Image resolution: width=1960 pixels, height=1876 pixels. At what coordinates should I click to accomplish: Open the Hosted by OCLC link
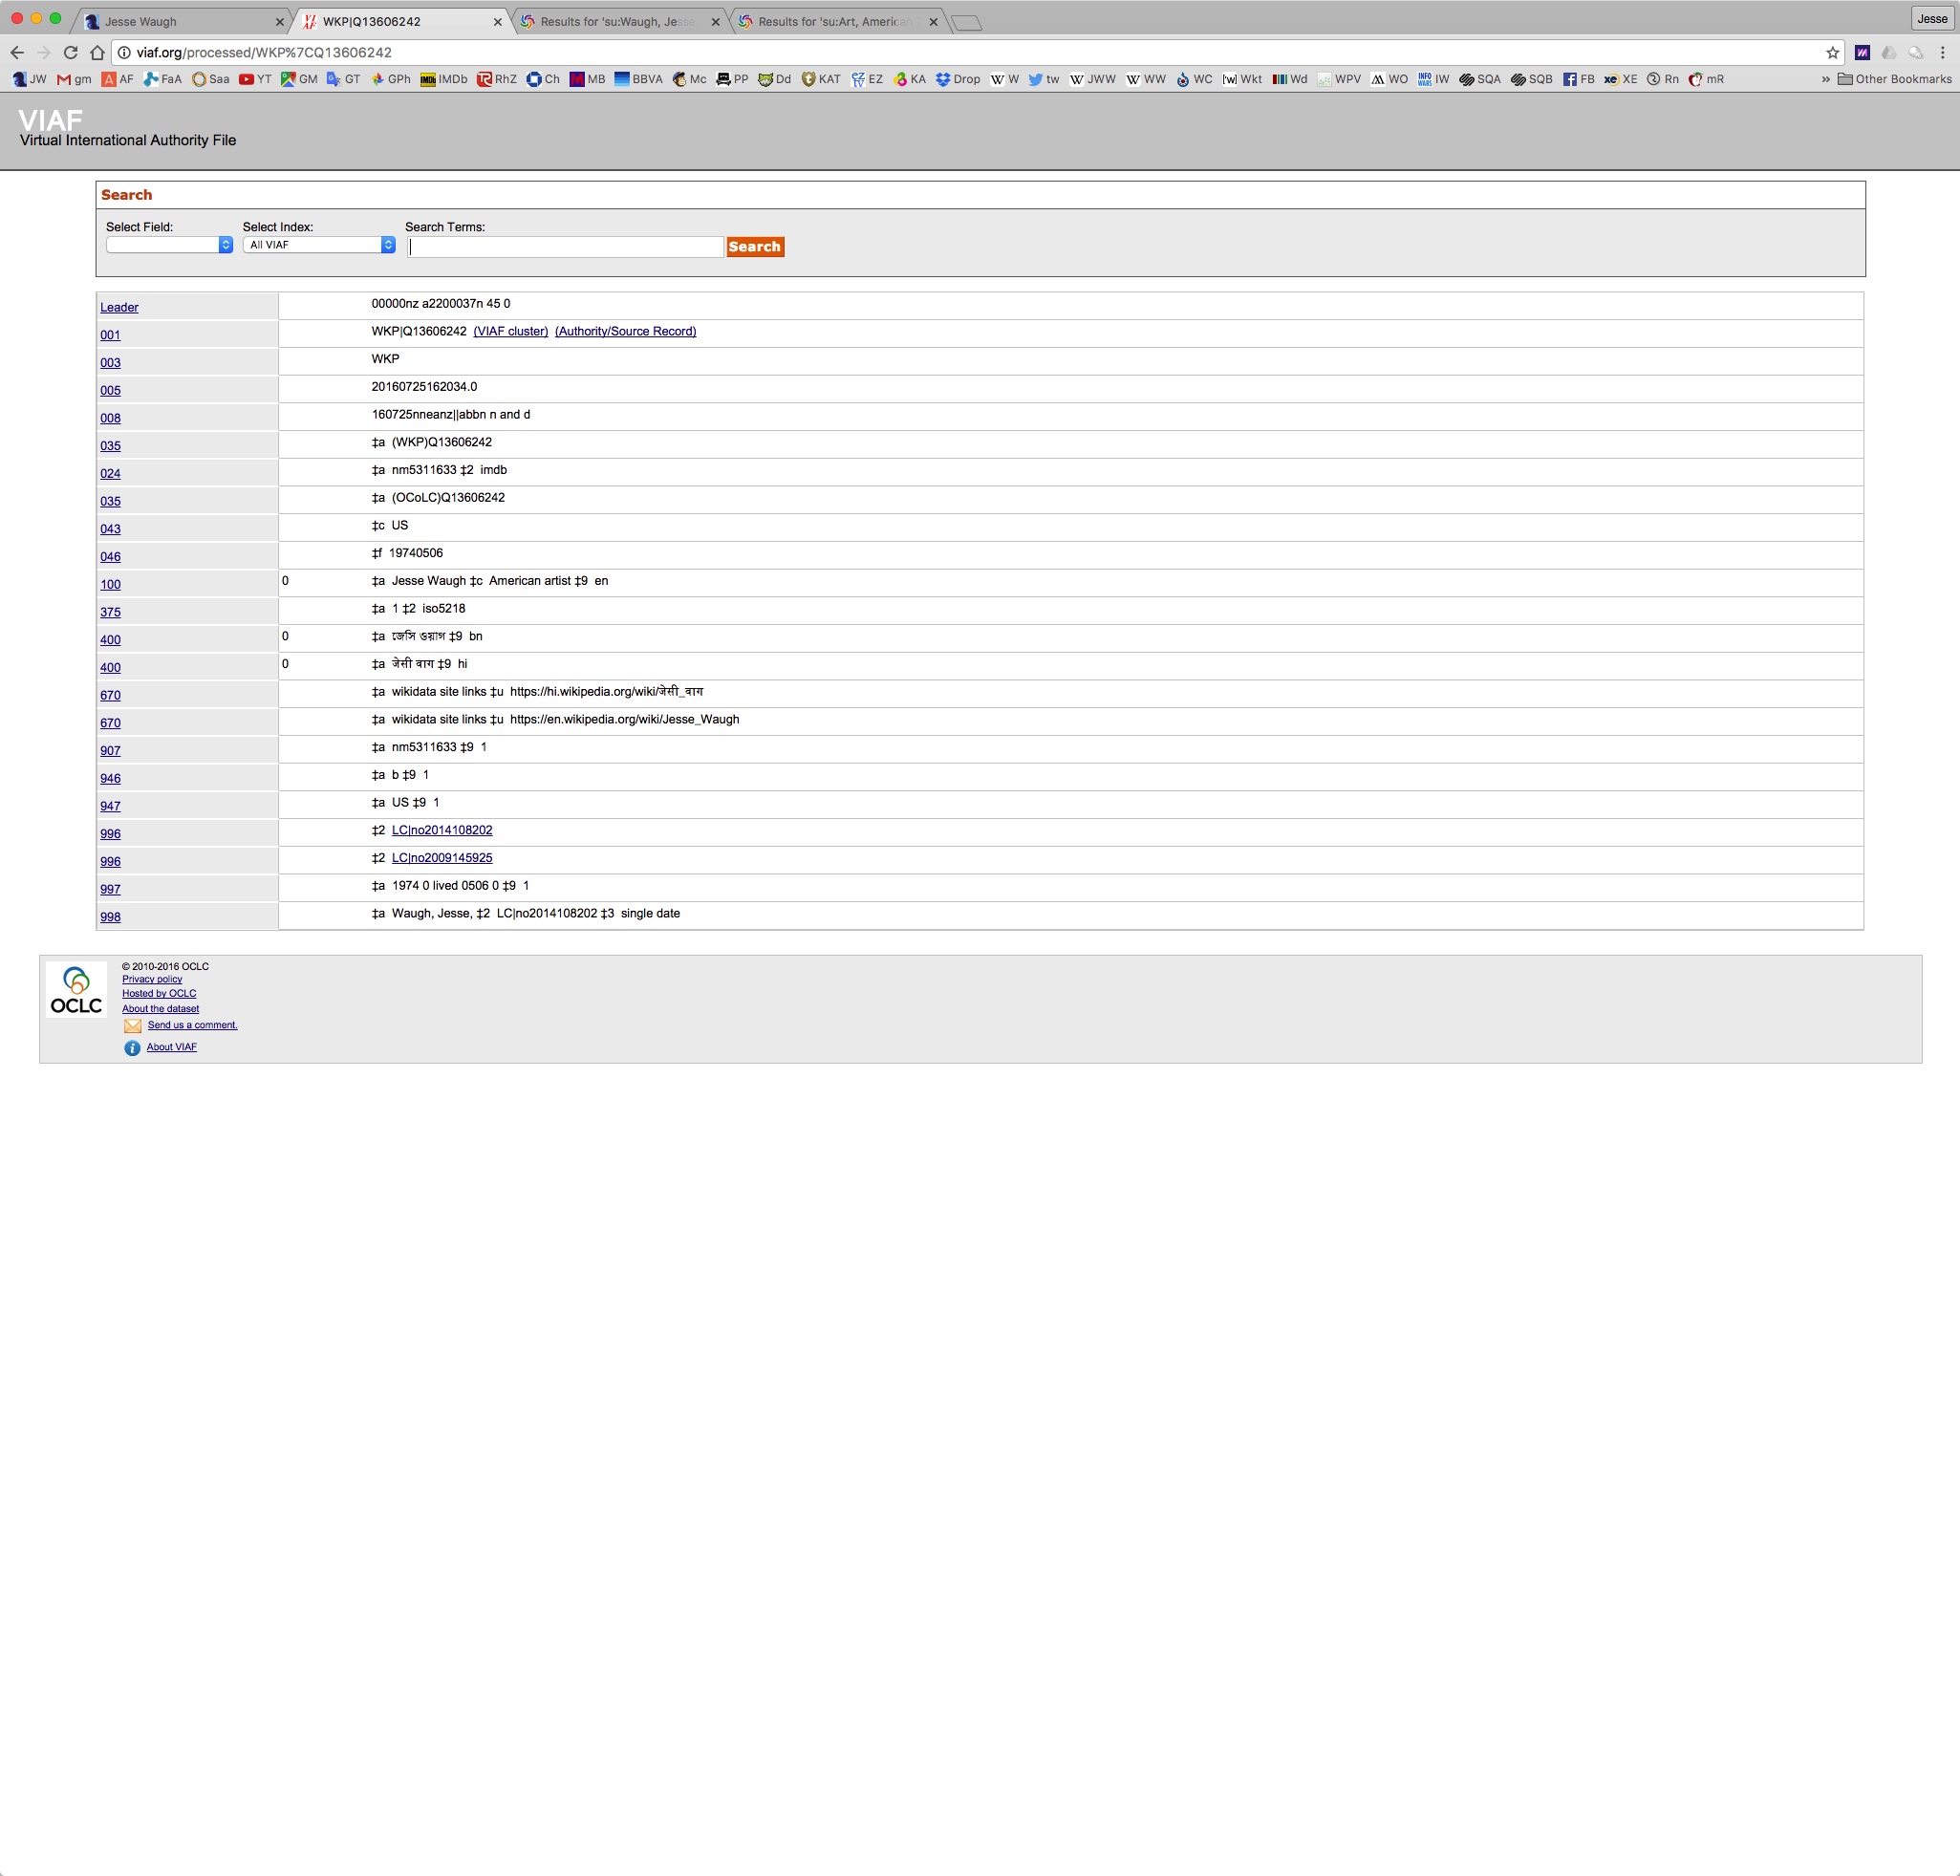(x=159, y=994)
